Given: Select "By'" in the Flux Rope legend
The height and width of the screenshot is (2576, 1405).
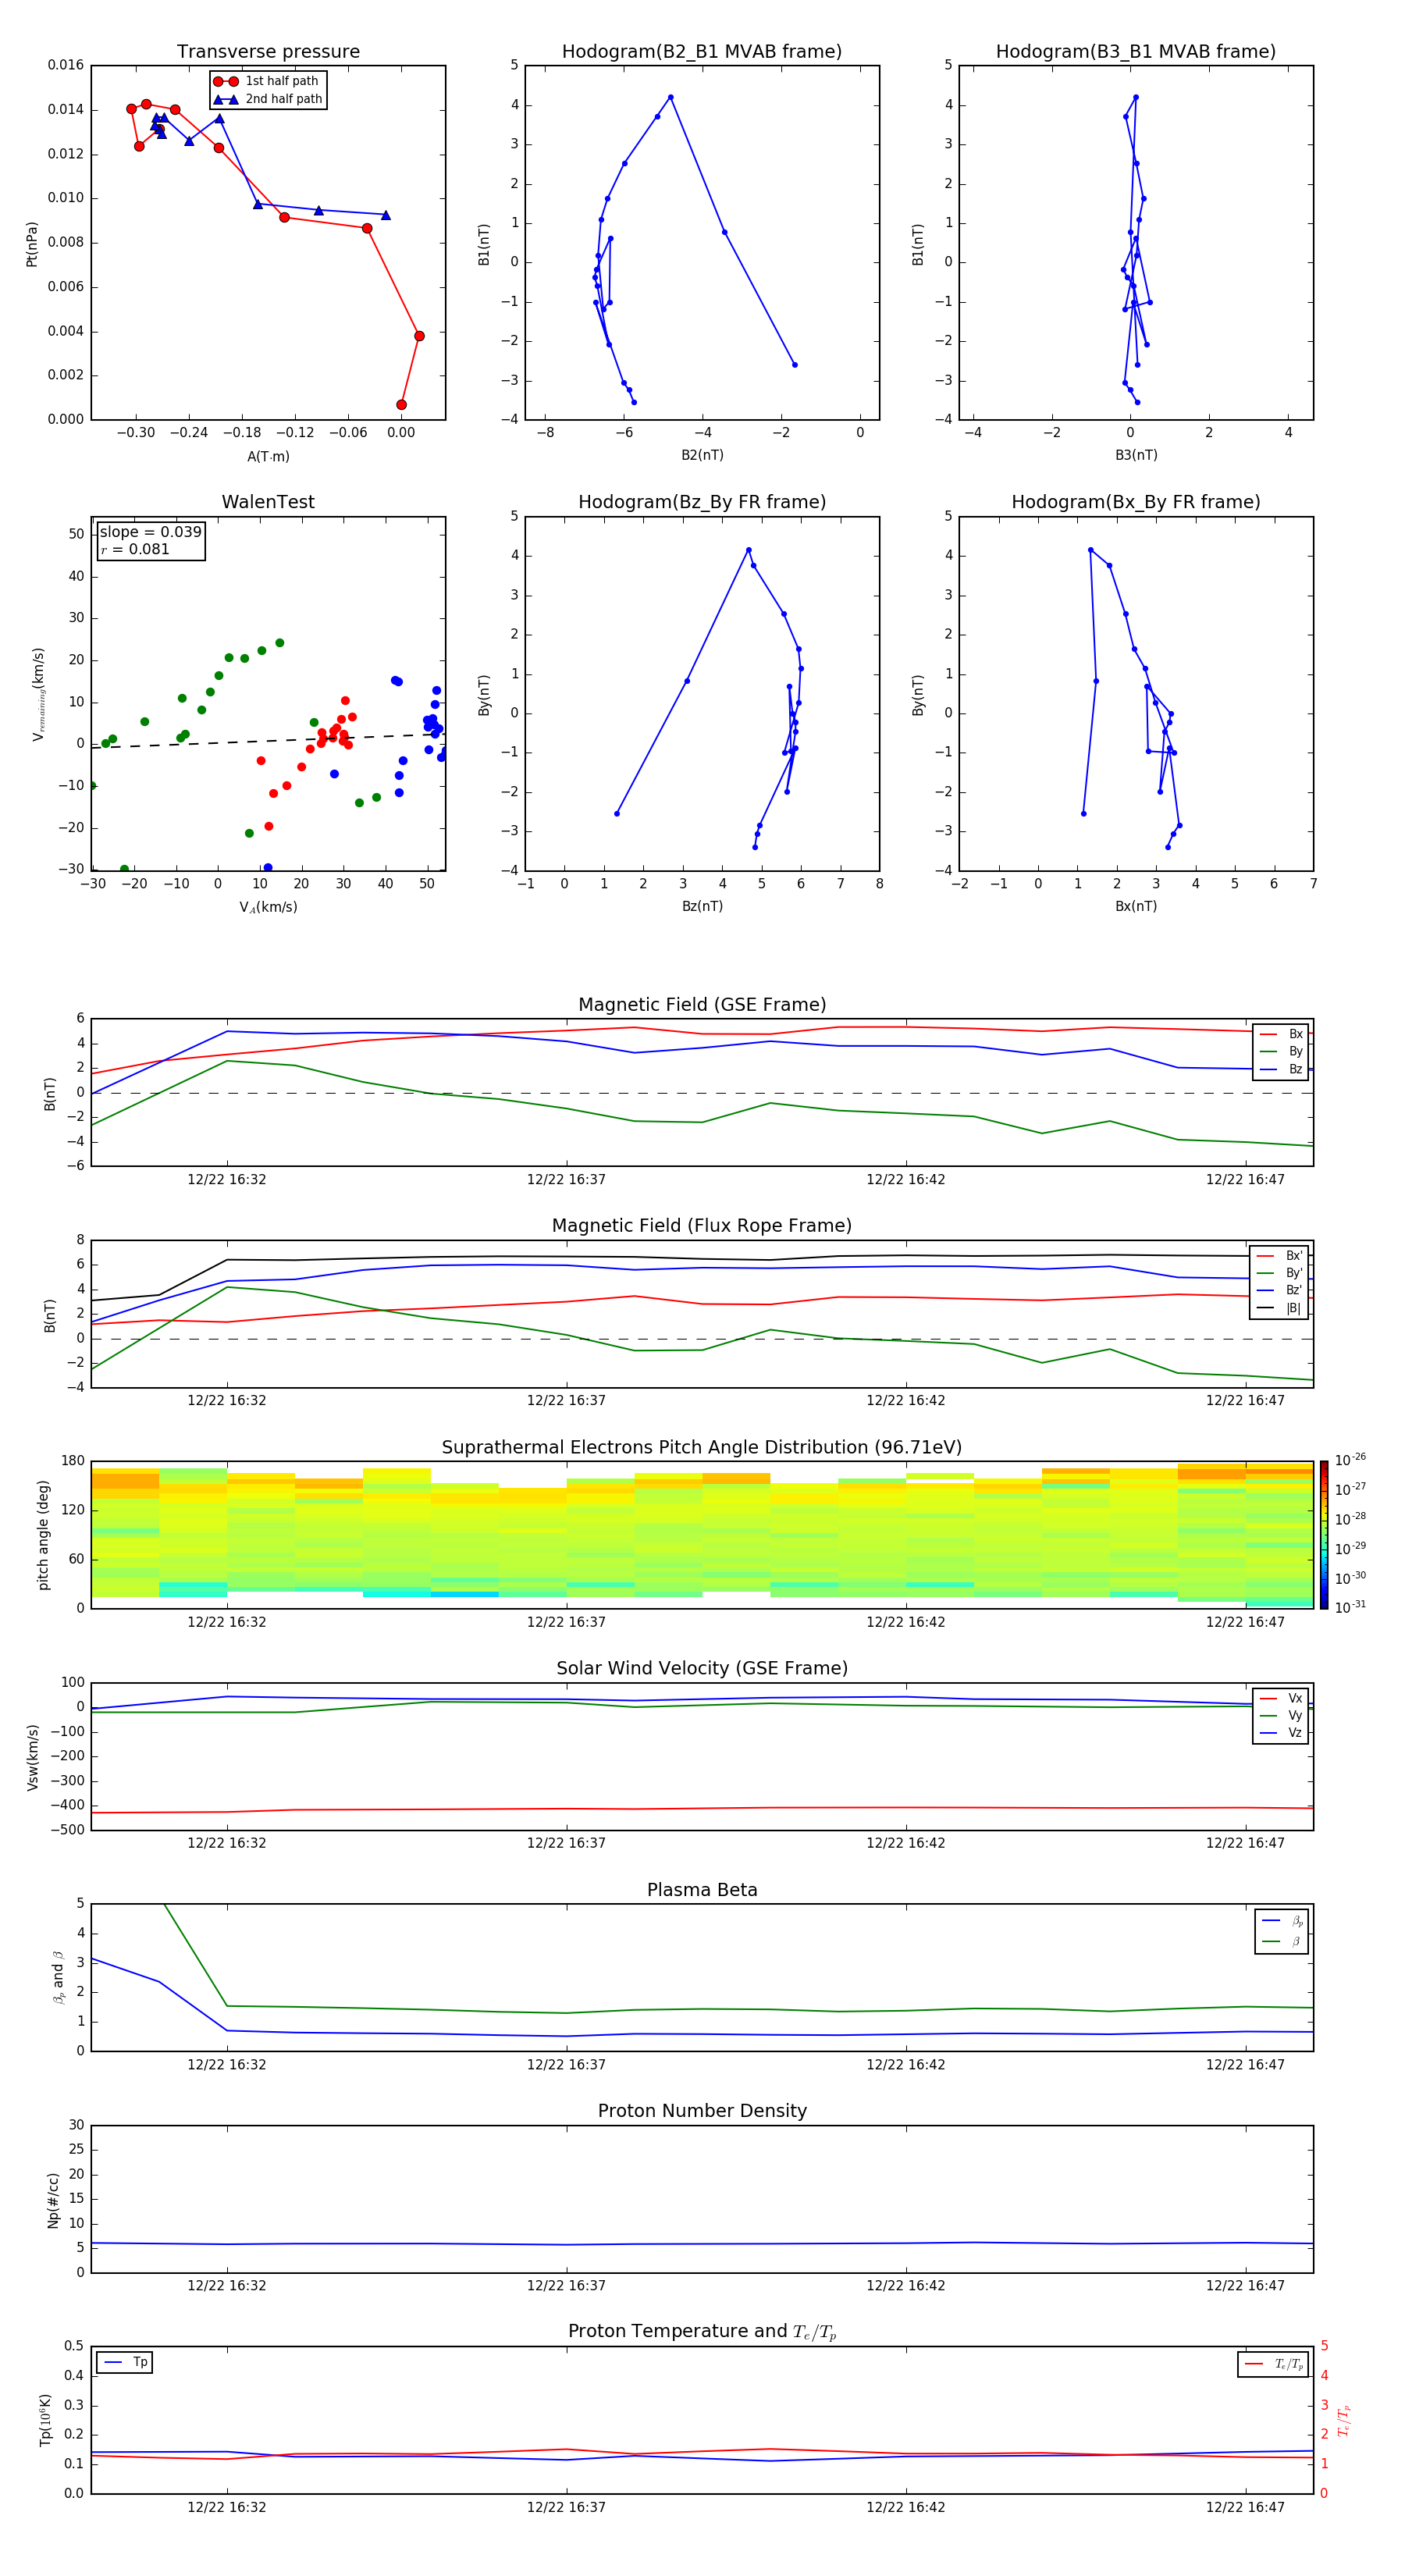Looking at the screenshot, I should point(1280,1273).
